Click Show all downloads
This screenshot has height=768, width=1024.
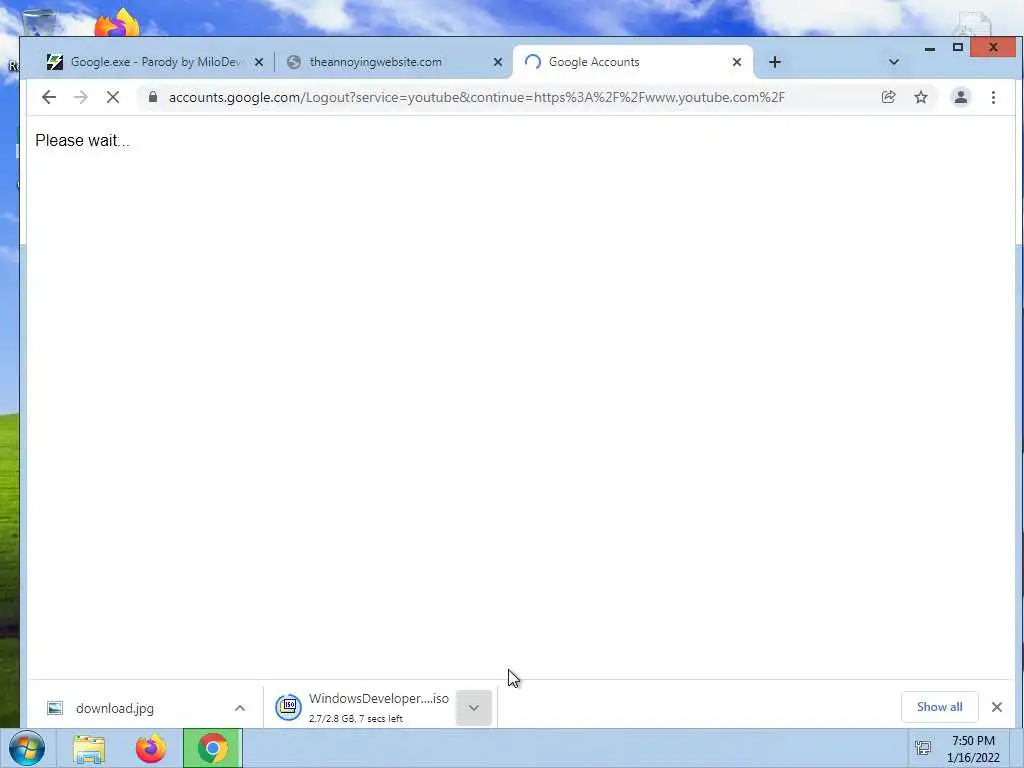[939, 707]
